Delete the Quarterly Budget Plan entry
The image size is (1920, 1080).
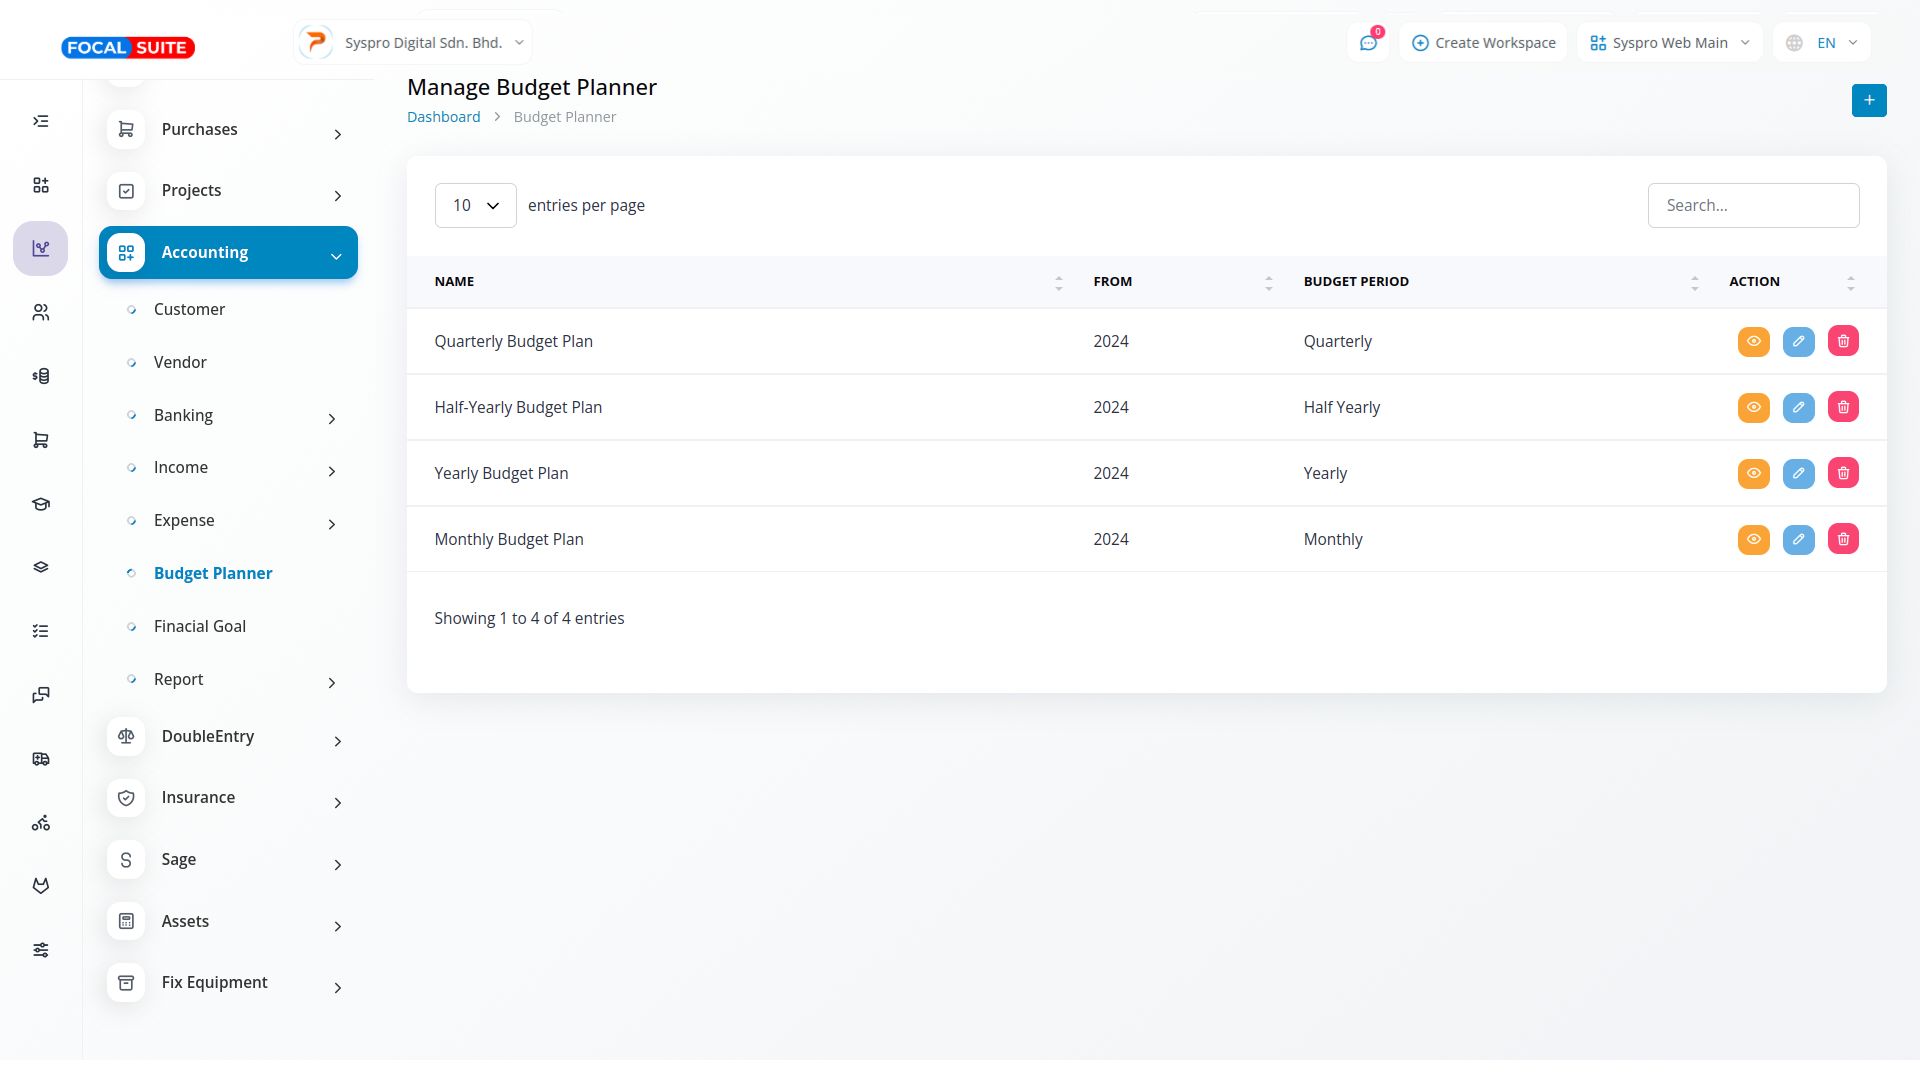(1843, 341)
